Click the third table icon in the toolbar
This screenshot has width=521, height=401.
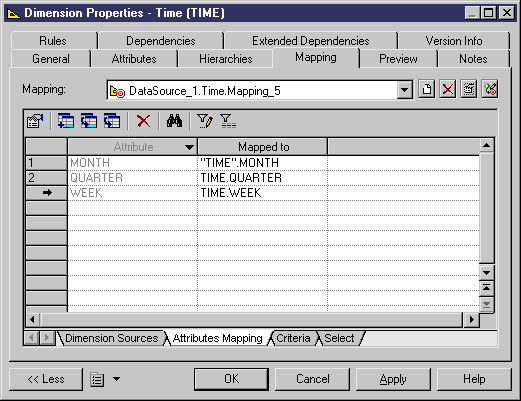coord(112,121)
